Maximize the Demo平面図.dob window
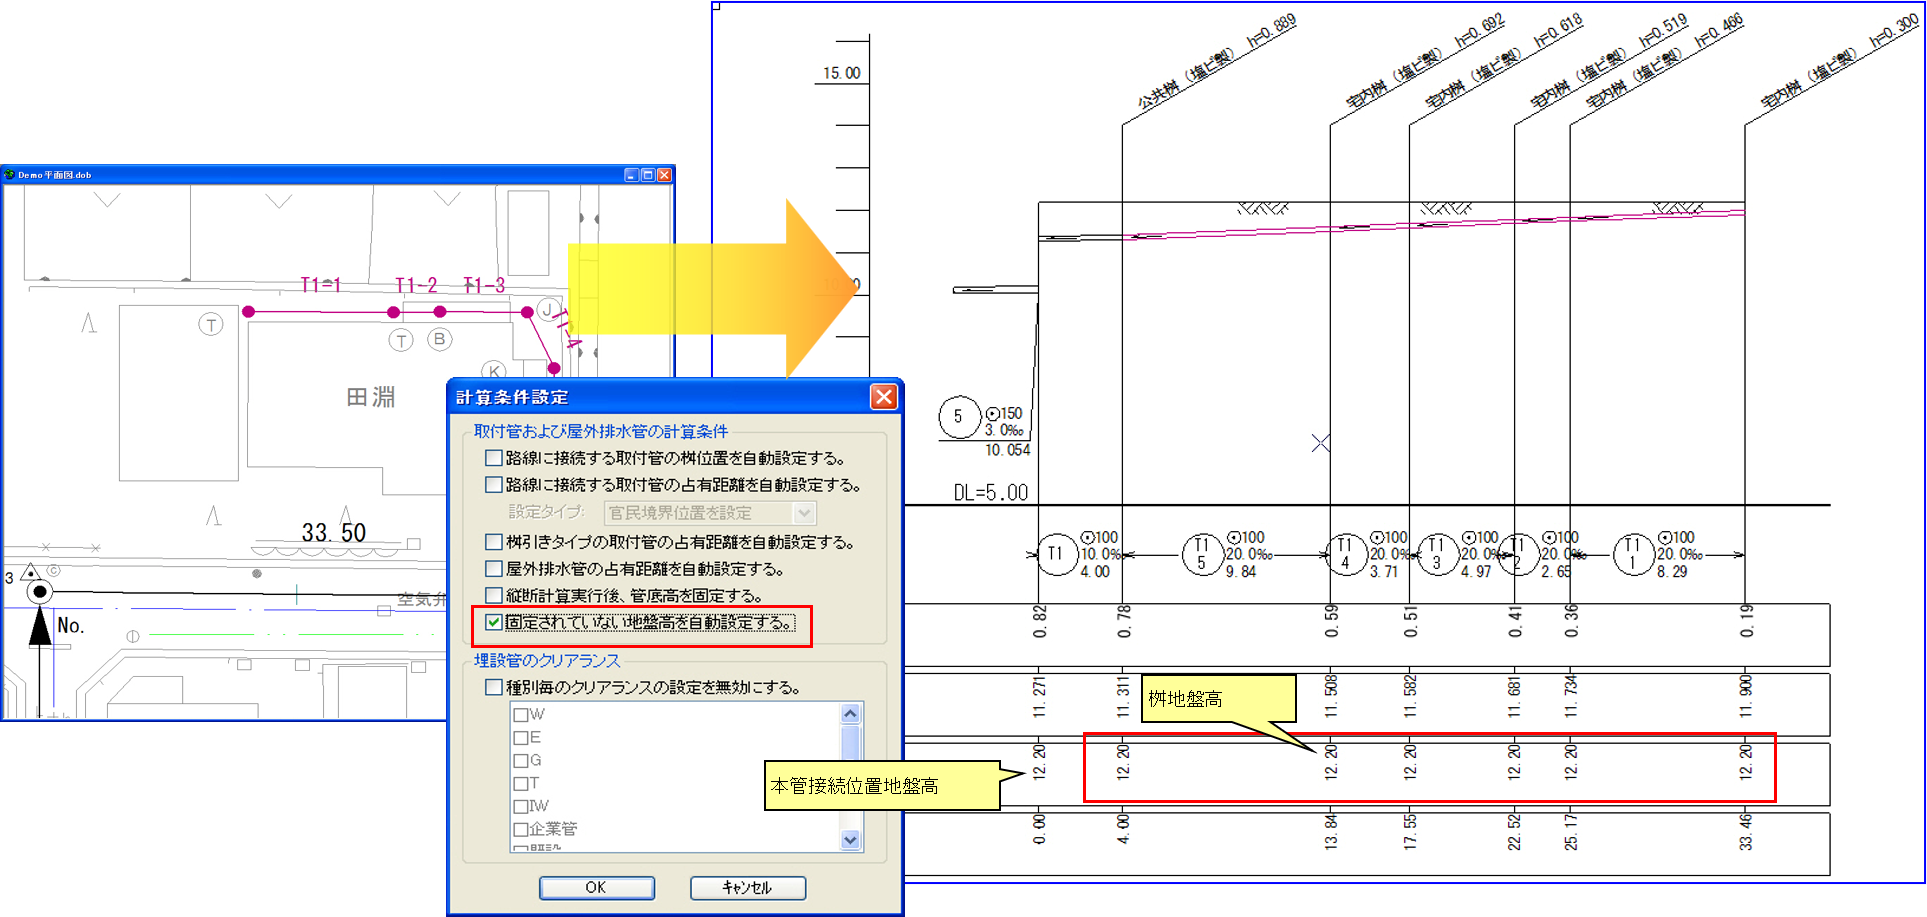The image size is (1927, 917). (x=647, y=175)
